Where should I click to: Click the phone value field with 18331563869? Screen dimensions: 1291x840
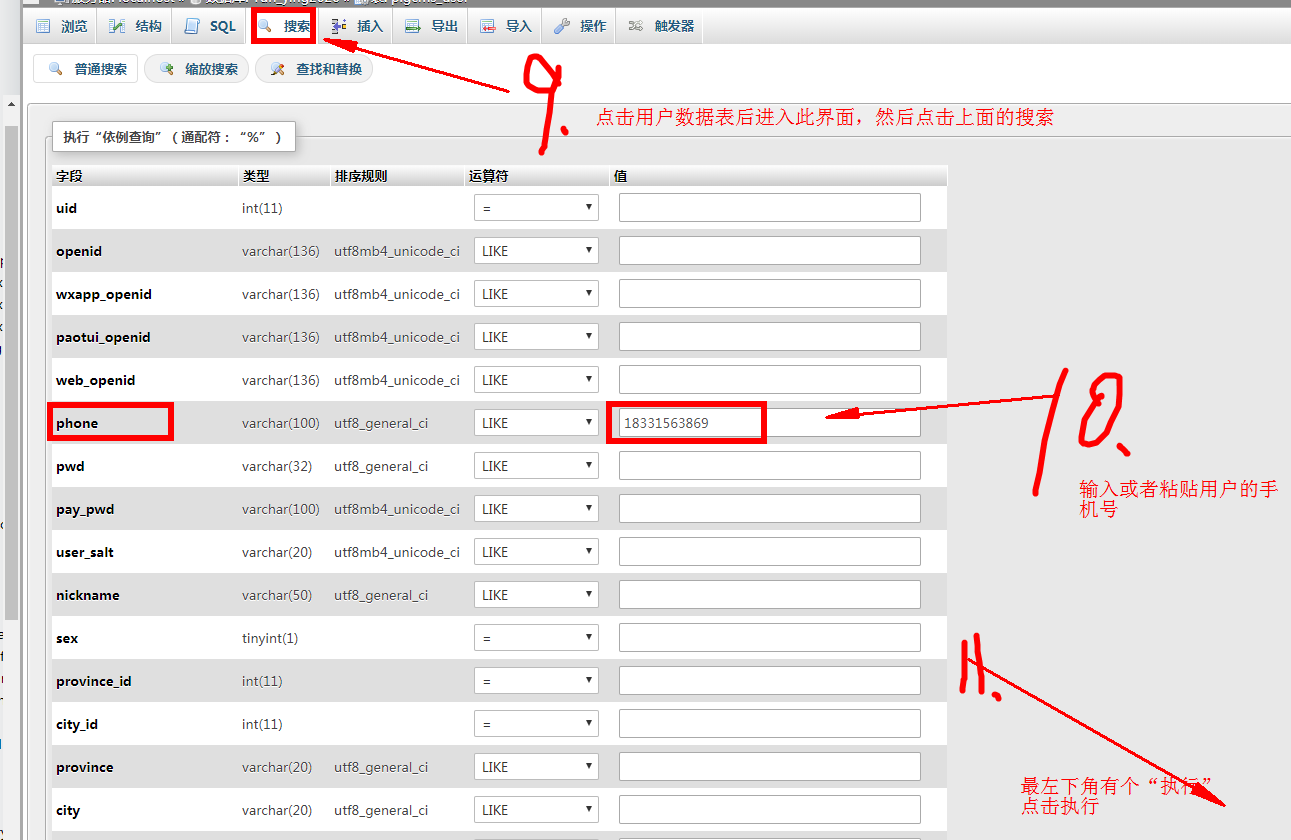click(x=770, y=423)
